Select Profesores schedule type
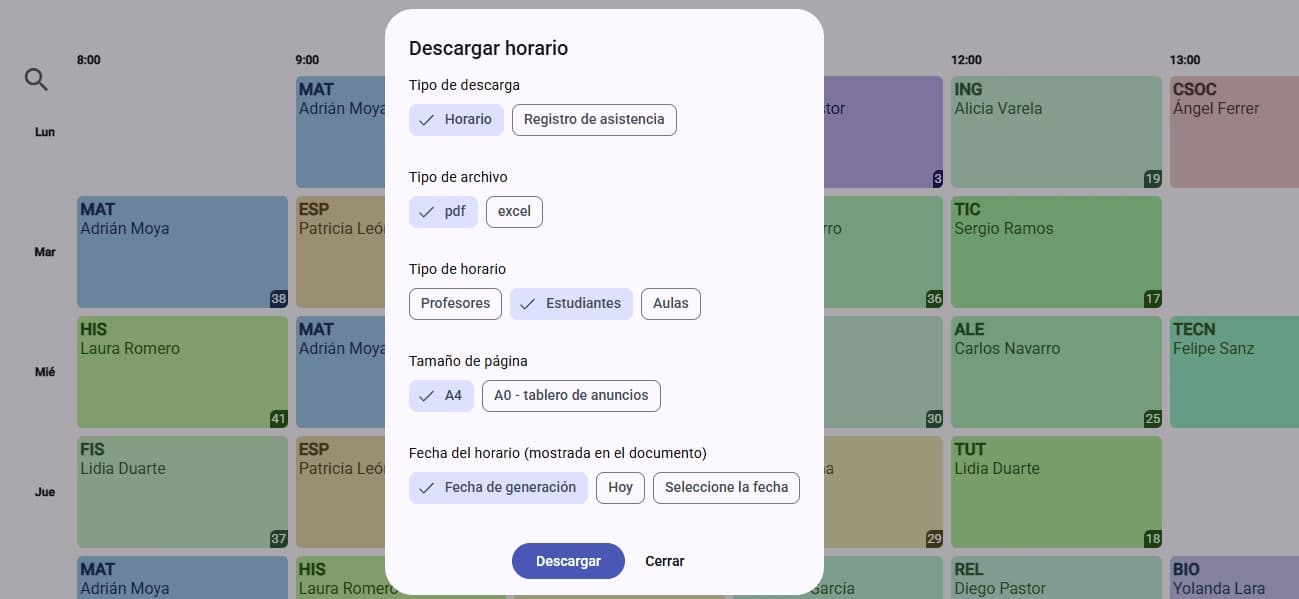The width and height of the screenshot is (1299, 599). click(455, 304)
